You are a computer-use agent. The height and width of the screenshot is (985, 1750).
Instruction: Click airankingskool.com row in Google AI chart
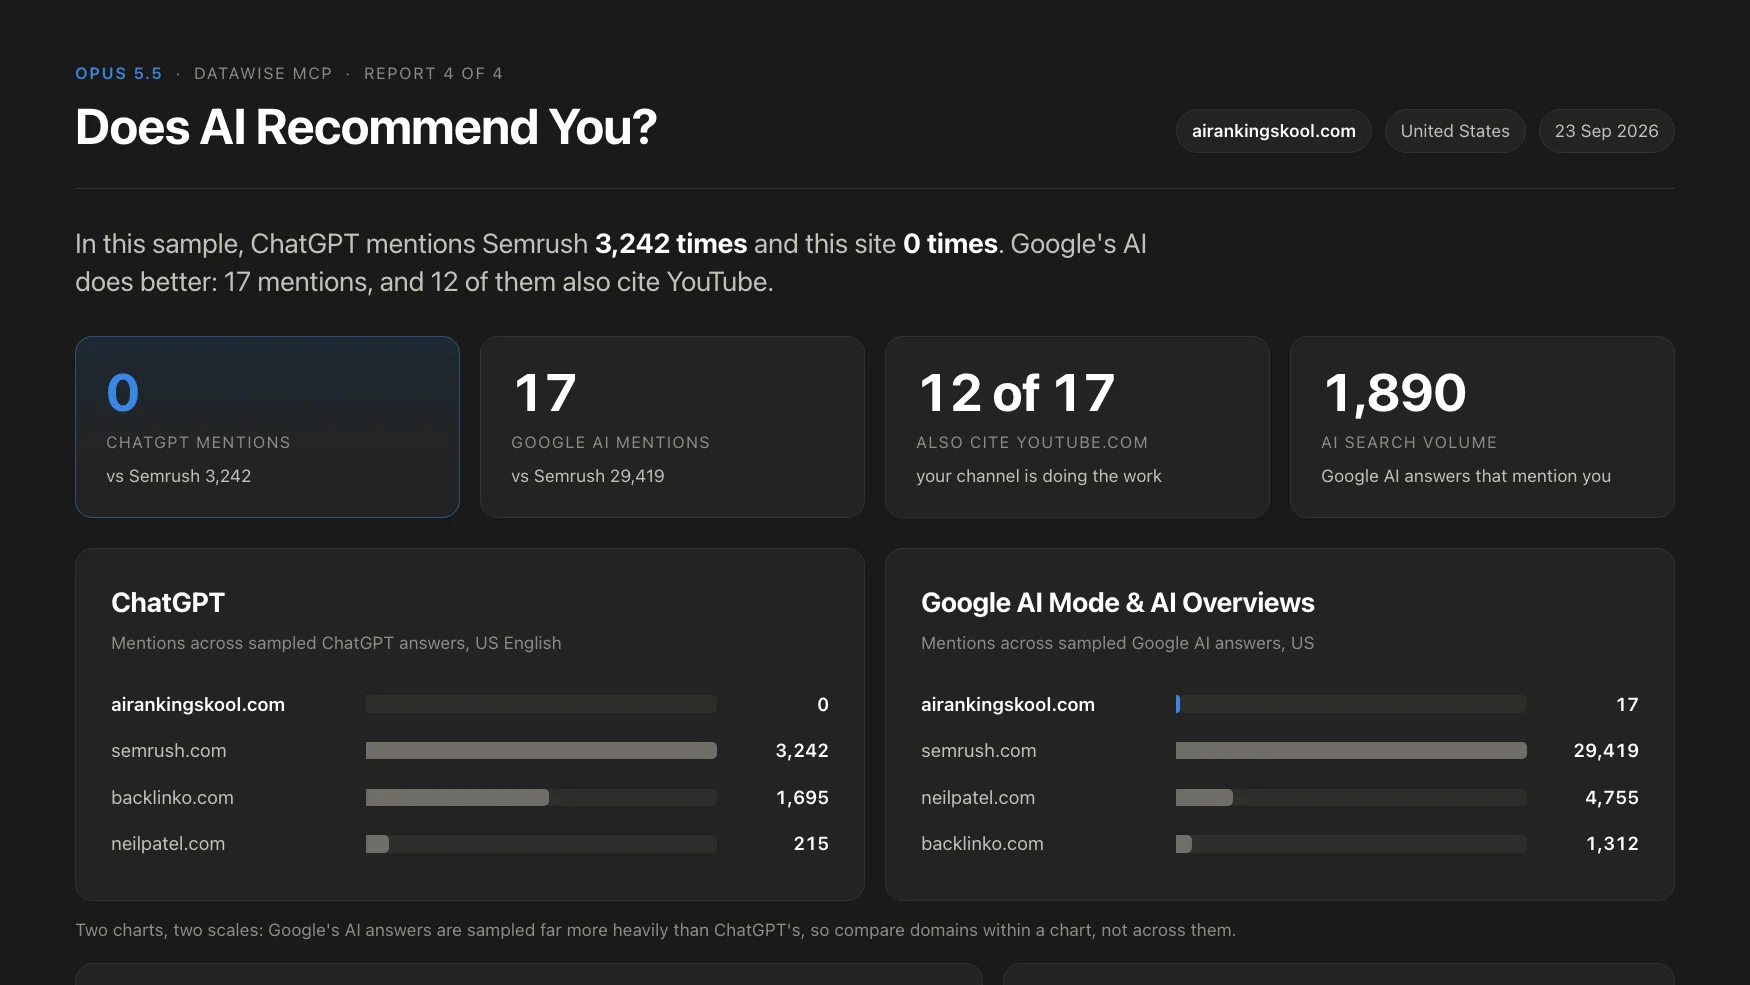pyautogui.click(x=1280, y=704)
